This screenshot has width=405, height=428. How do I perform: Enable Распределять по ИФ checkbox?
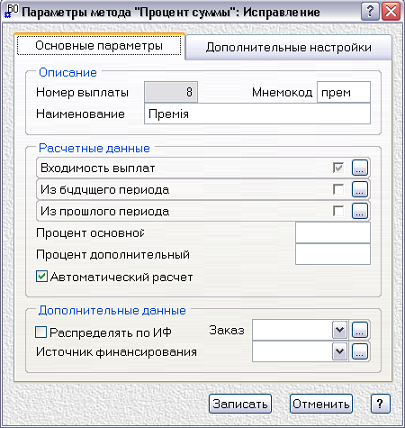click(x=41, y=332)
